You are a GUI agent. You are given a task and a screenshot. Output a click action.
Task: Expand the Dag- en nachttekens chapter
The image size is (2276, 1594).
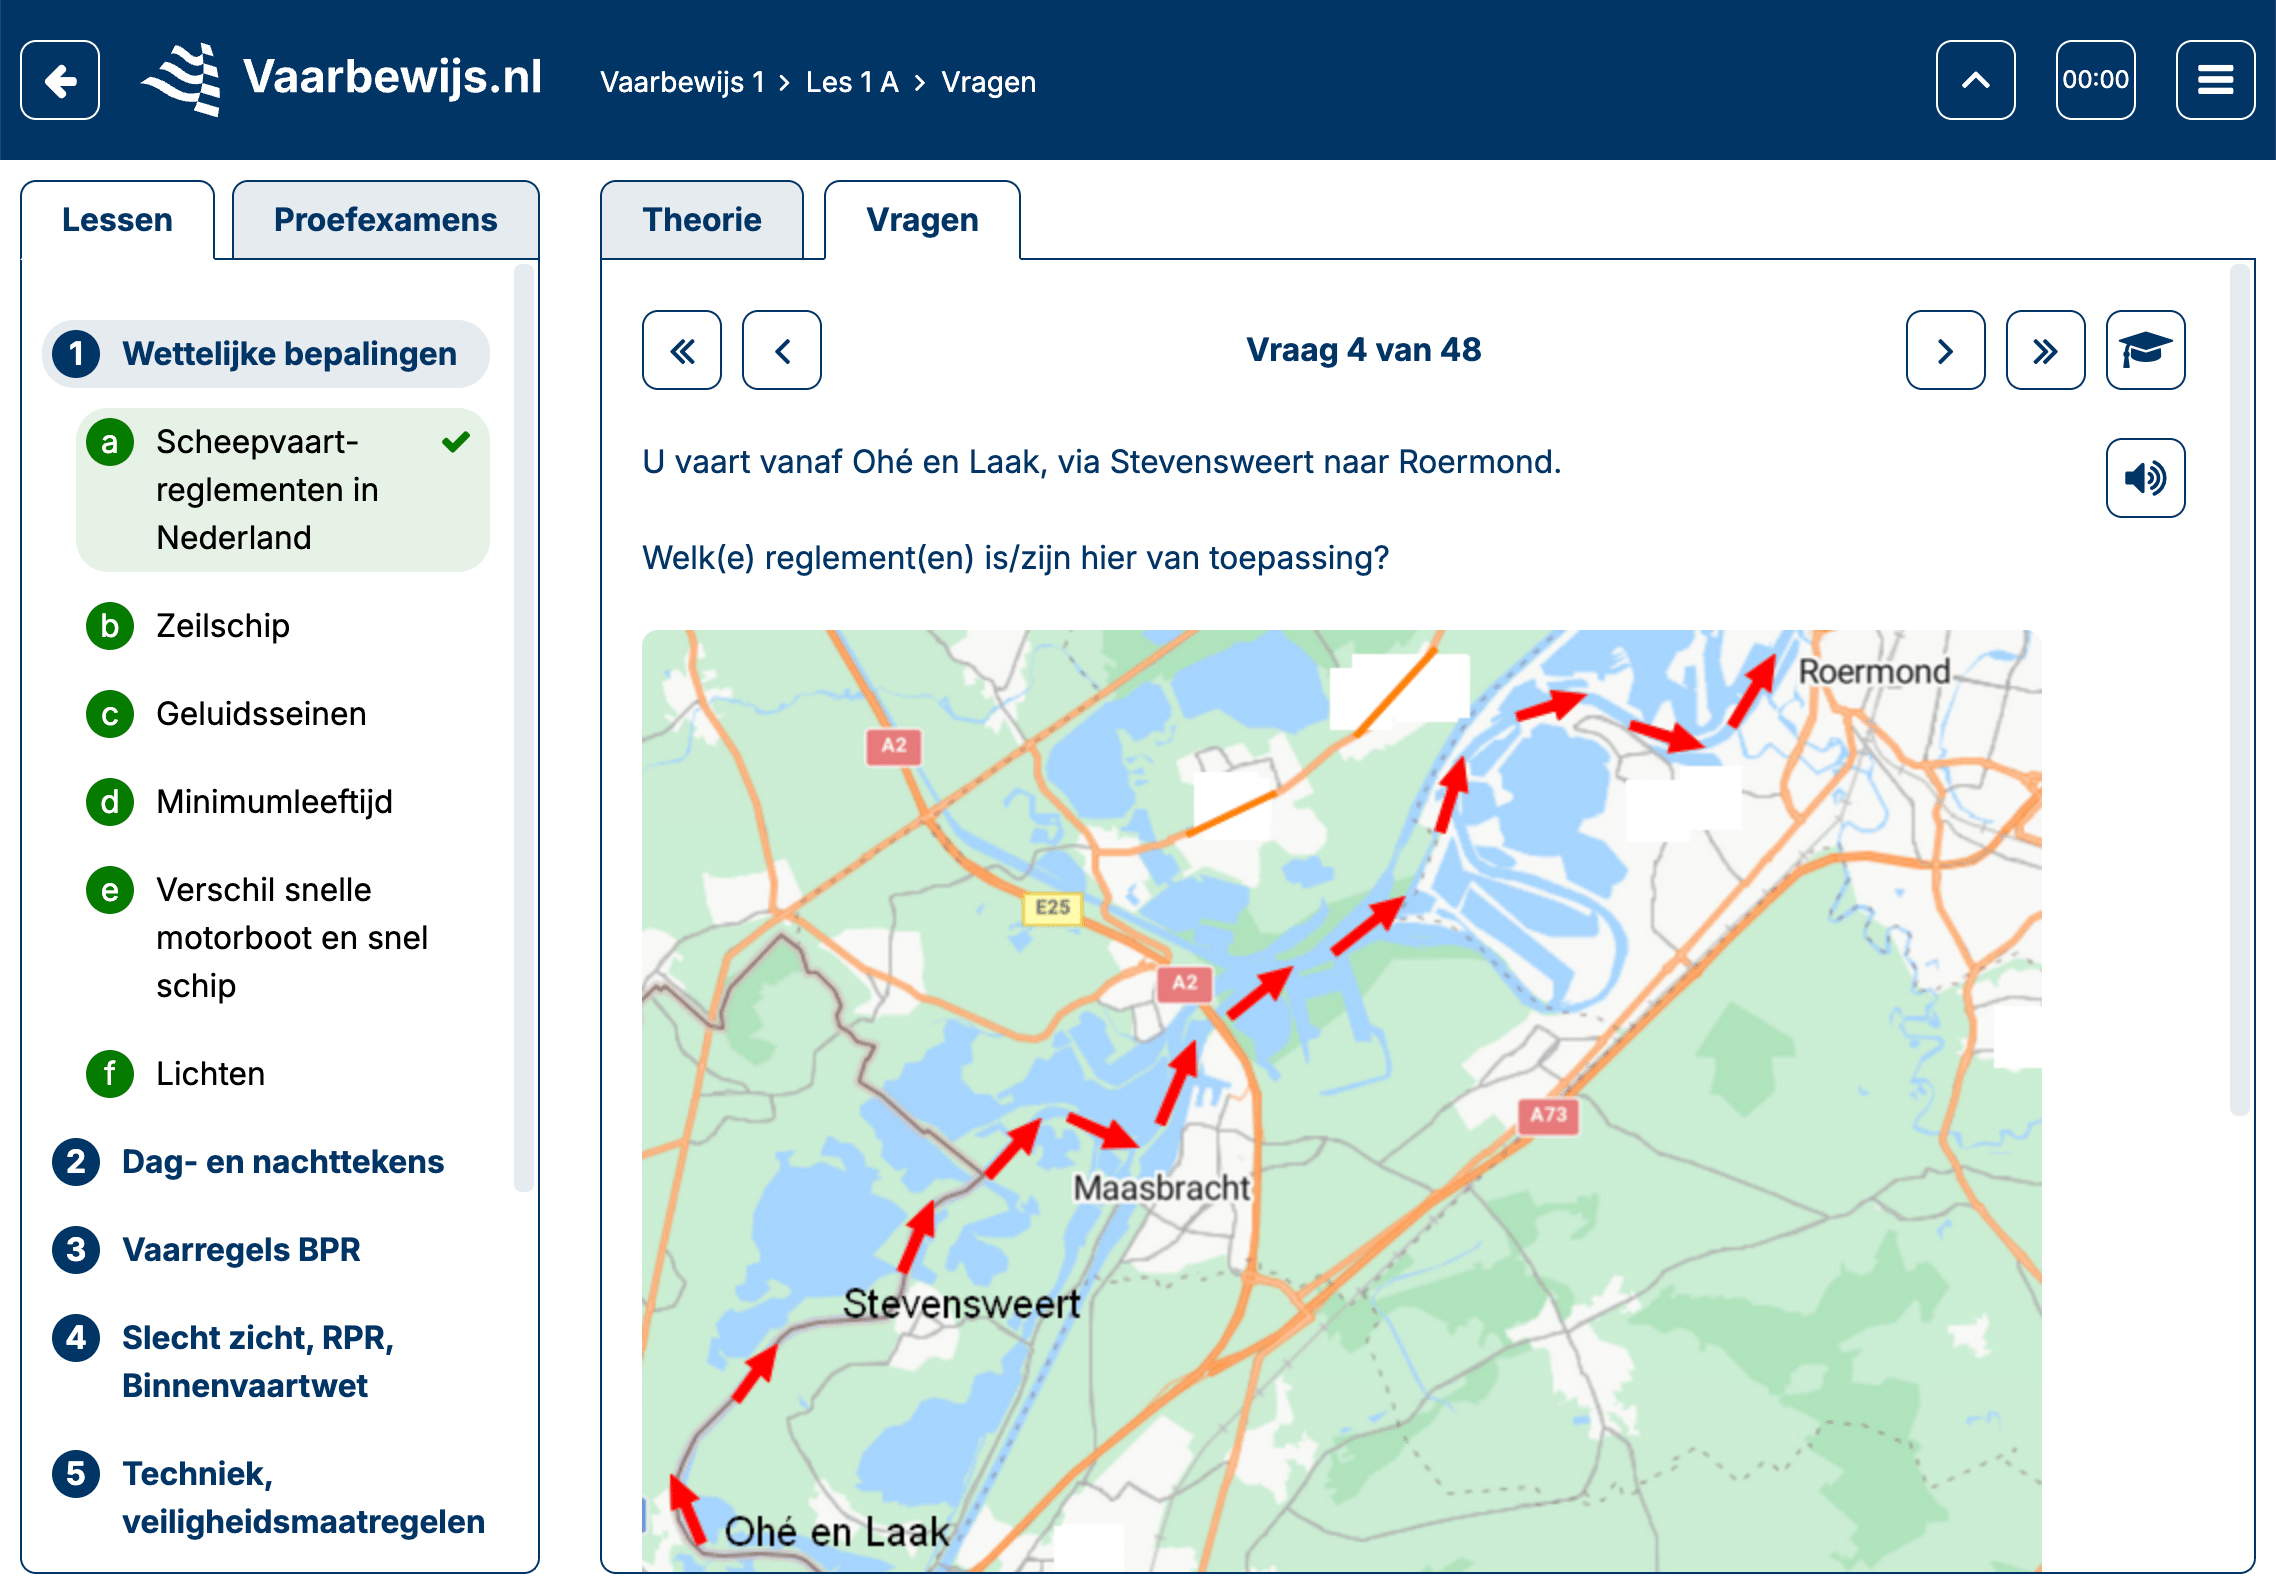[x=282, y=1162]
